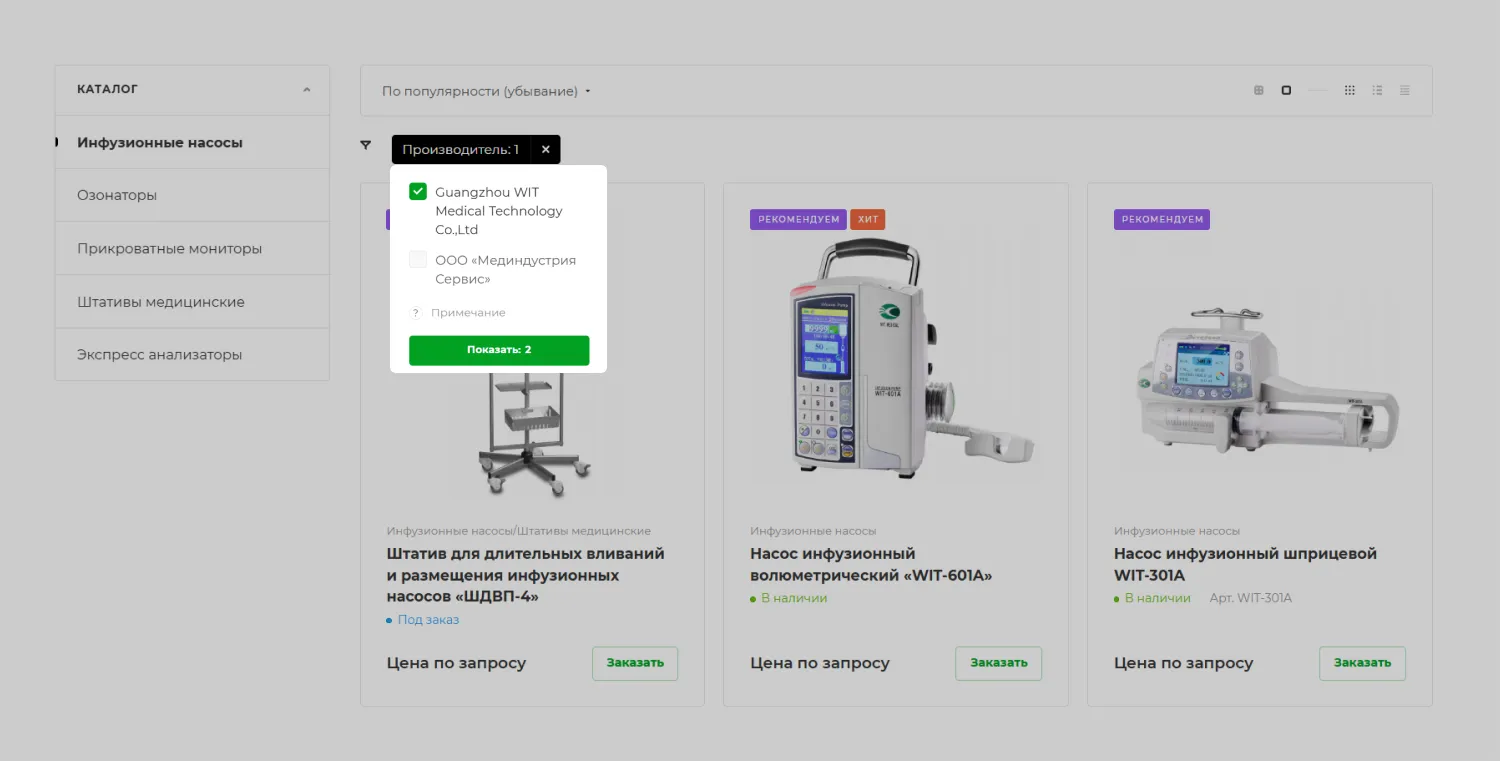Screen dimensions: 1500x761
Task: Uncheck Guangzhou WIT Medical Technology checkbox
Action: (x=418, y=192)
